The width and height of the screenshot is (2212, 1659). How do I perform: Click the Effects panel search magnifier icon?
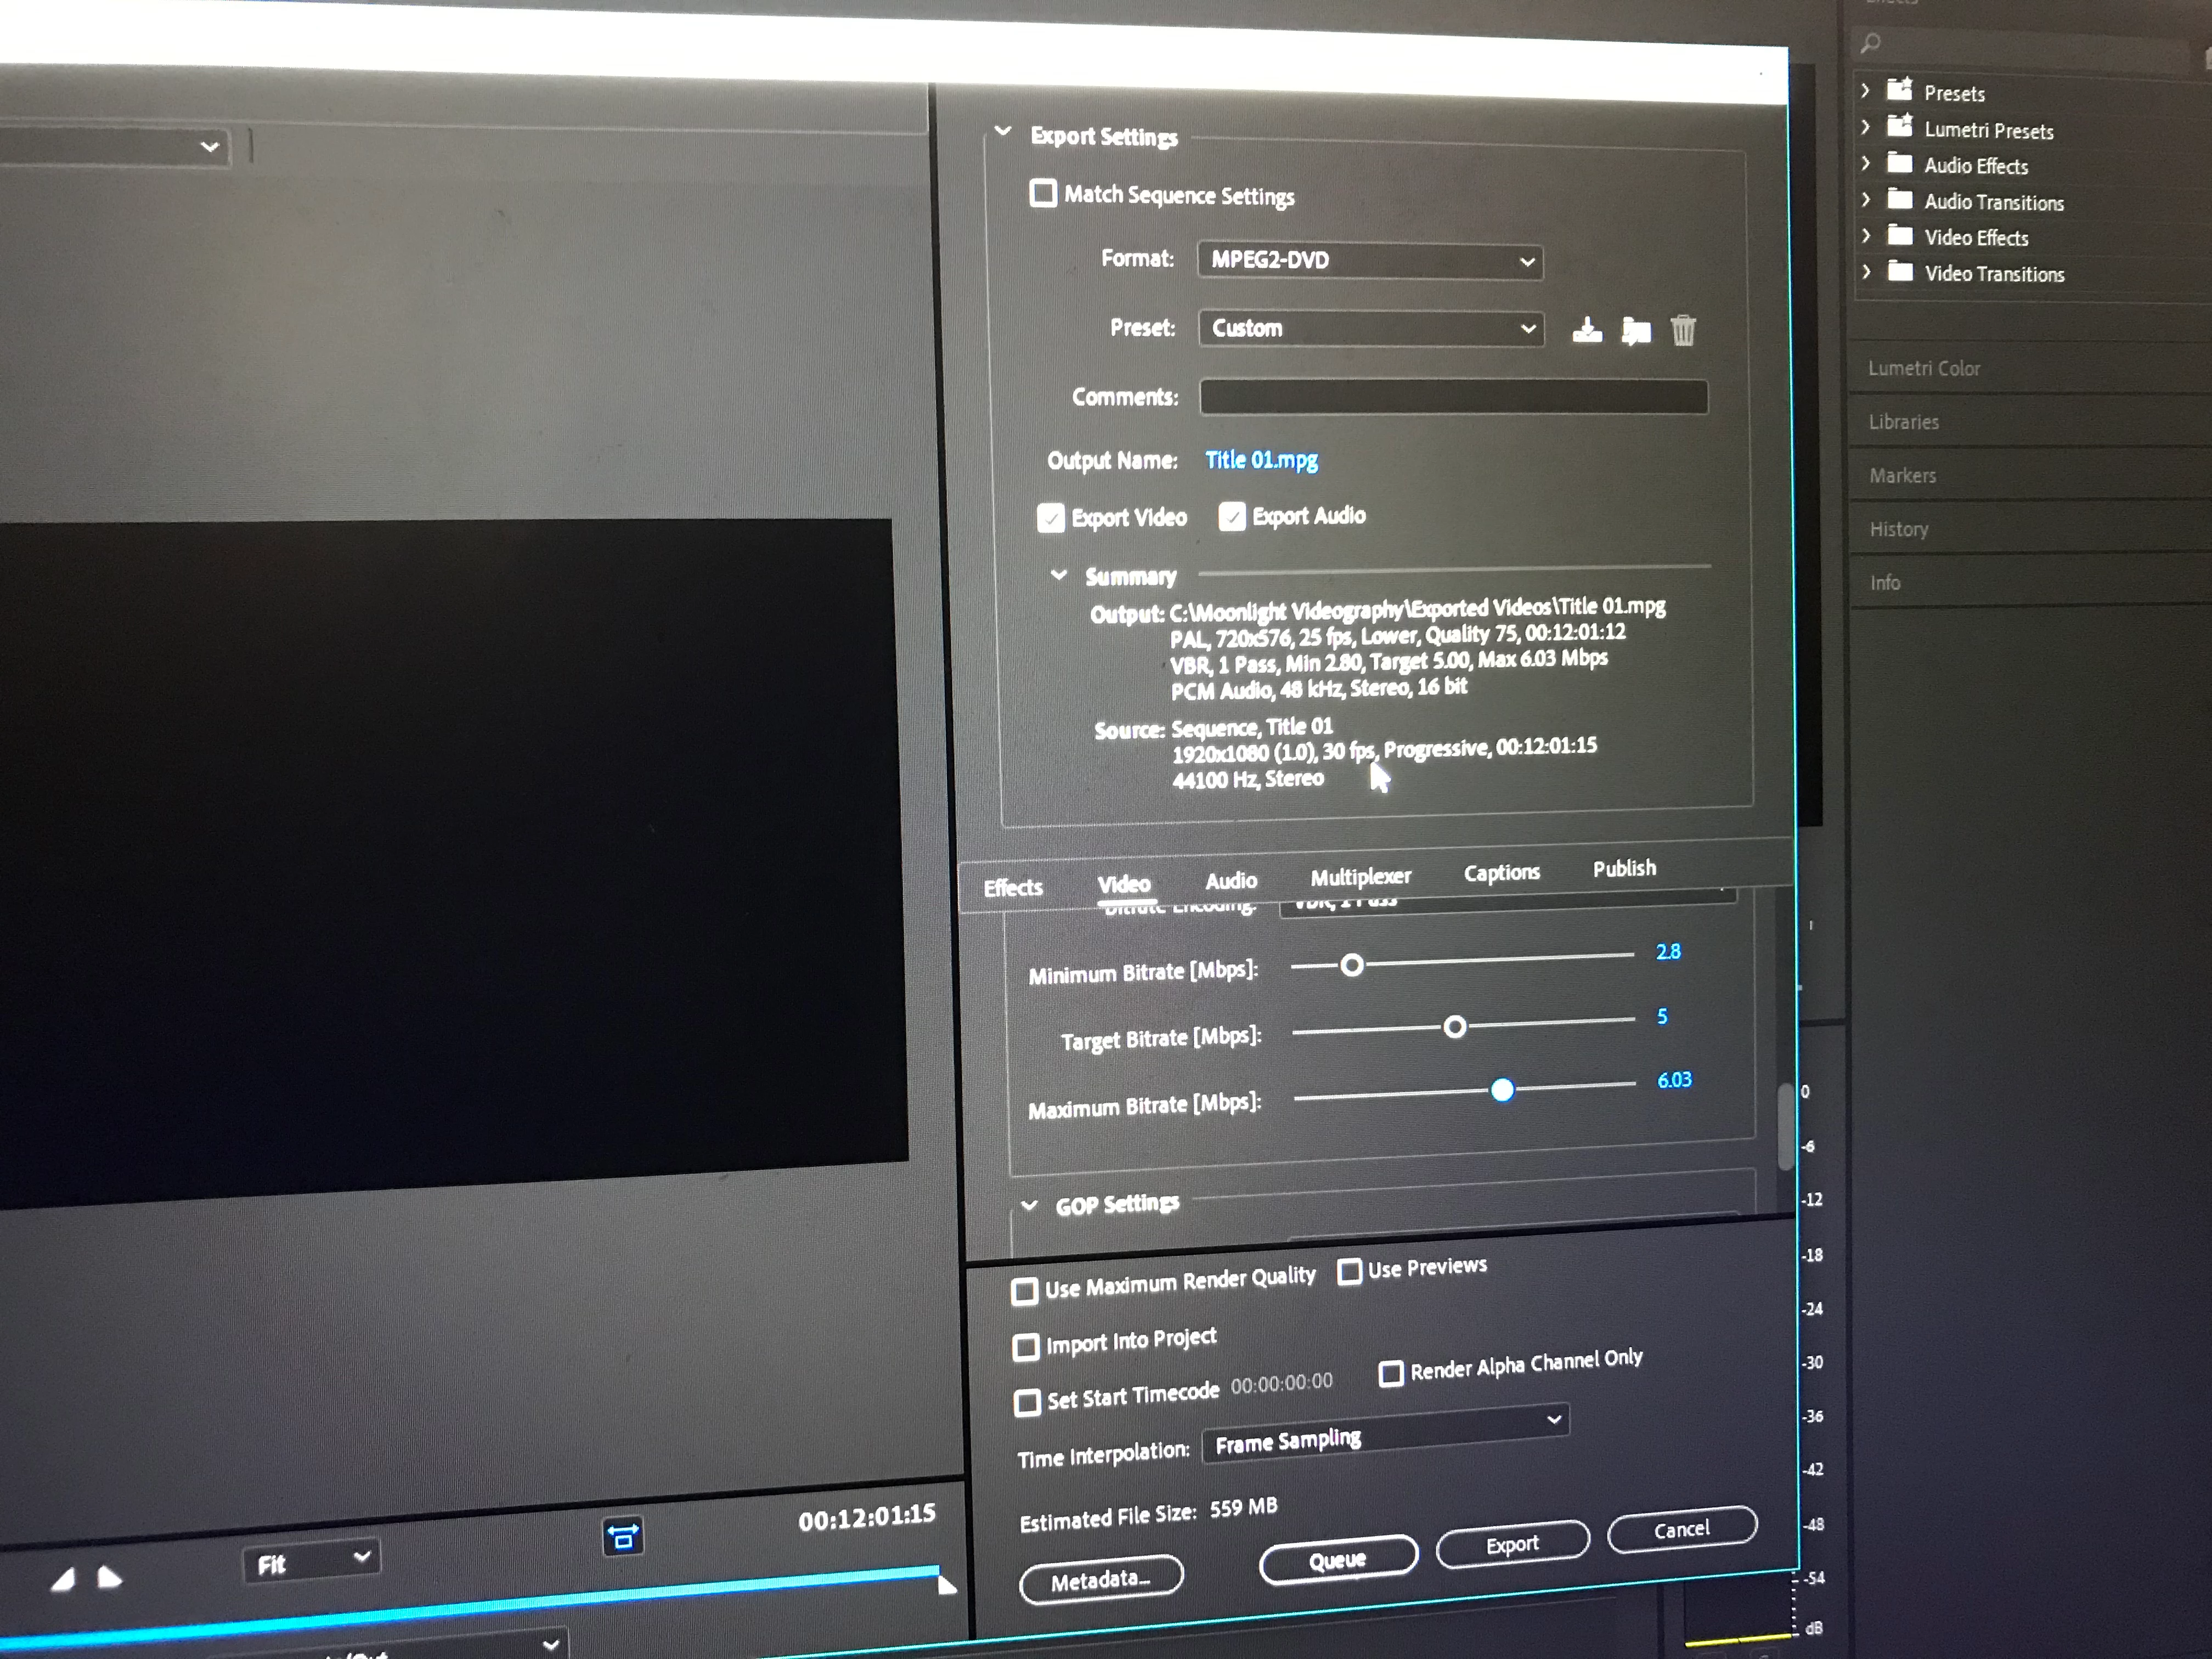pos(1870,43)
